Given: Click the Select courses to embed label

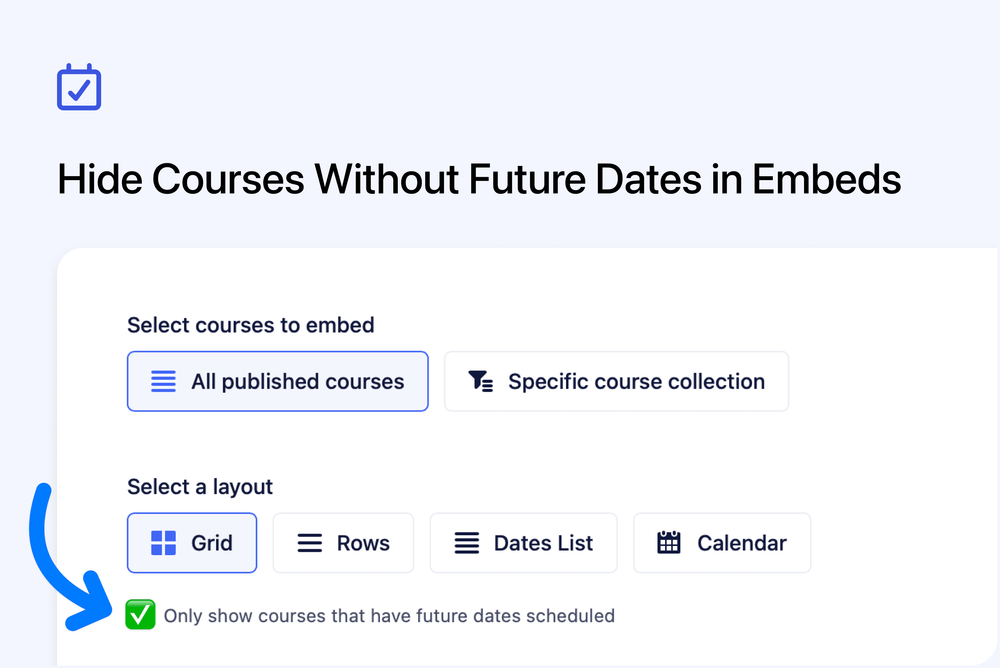Looking at the screenshot, I should pos(250,325).
